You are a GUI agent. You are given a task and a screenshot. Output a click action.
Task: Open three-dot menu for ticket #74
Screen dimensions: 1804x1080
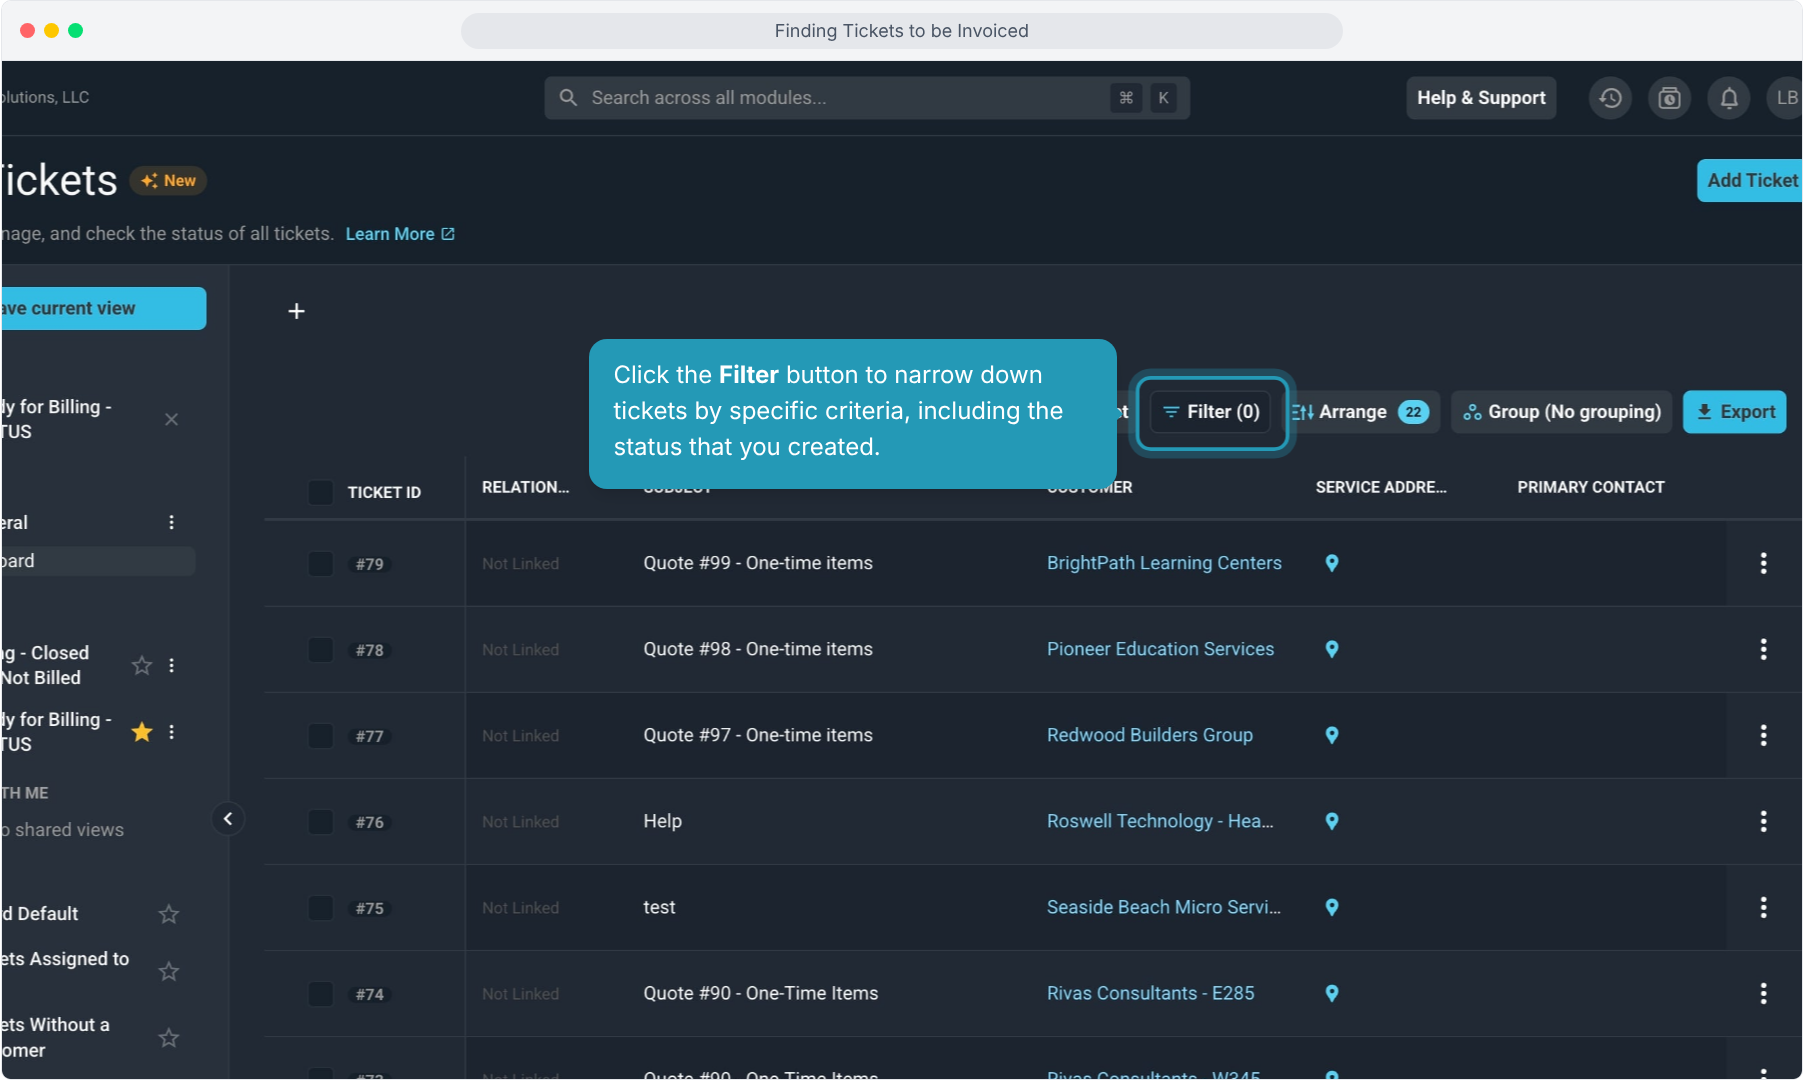(x=1763, y=993)
